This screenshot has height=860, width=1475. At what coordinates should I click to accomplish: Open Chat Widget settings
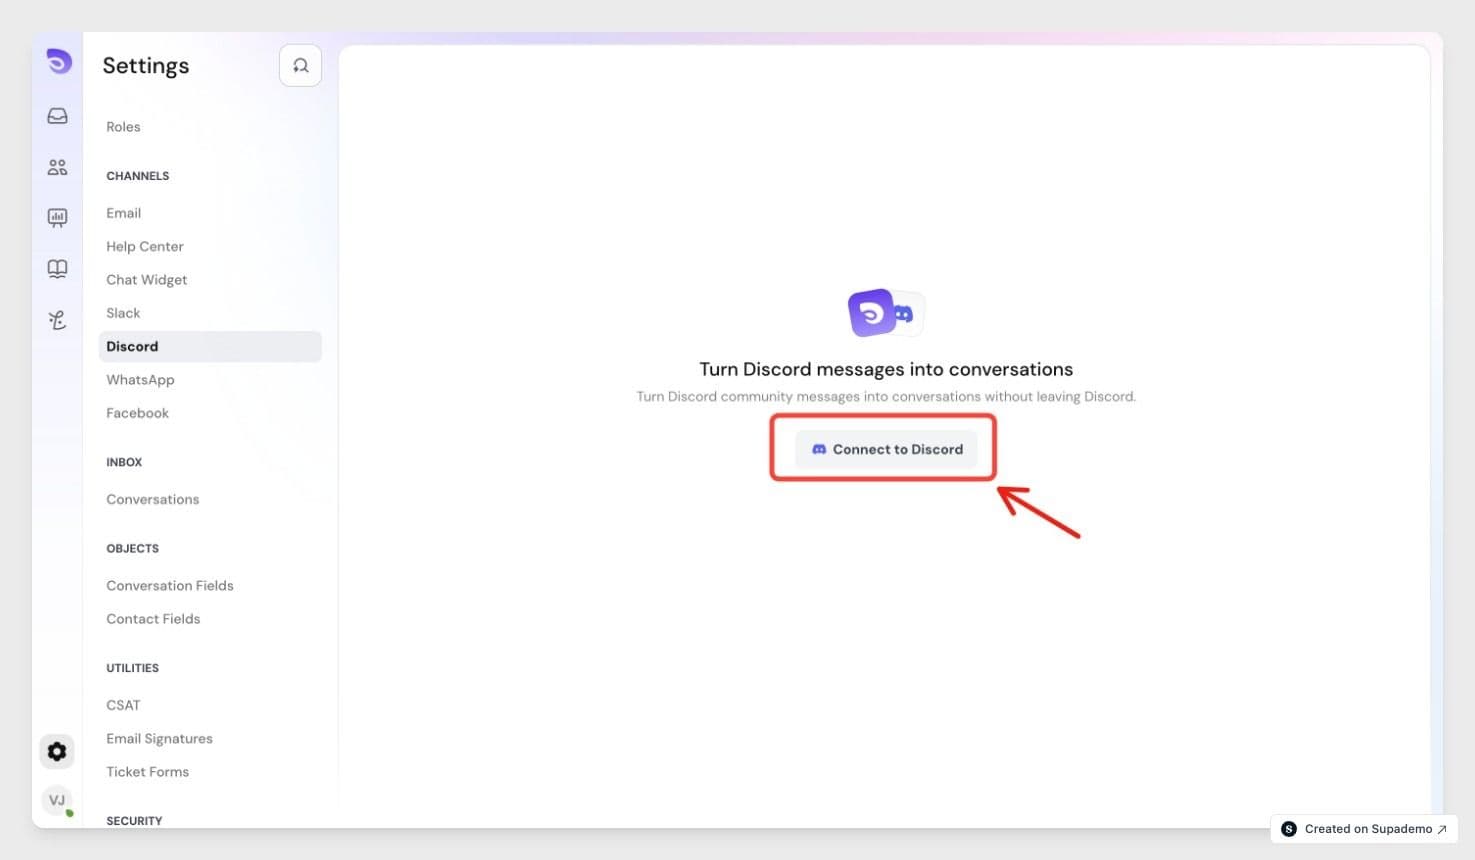[147, 280]
